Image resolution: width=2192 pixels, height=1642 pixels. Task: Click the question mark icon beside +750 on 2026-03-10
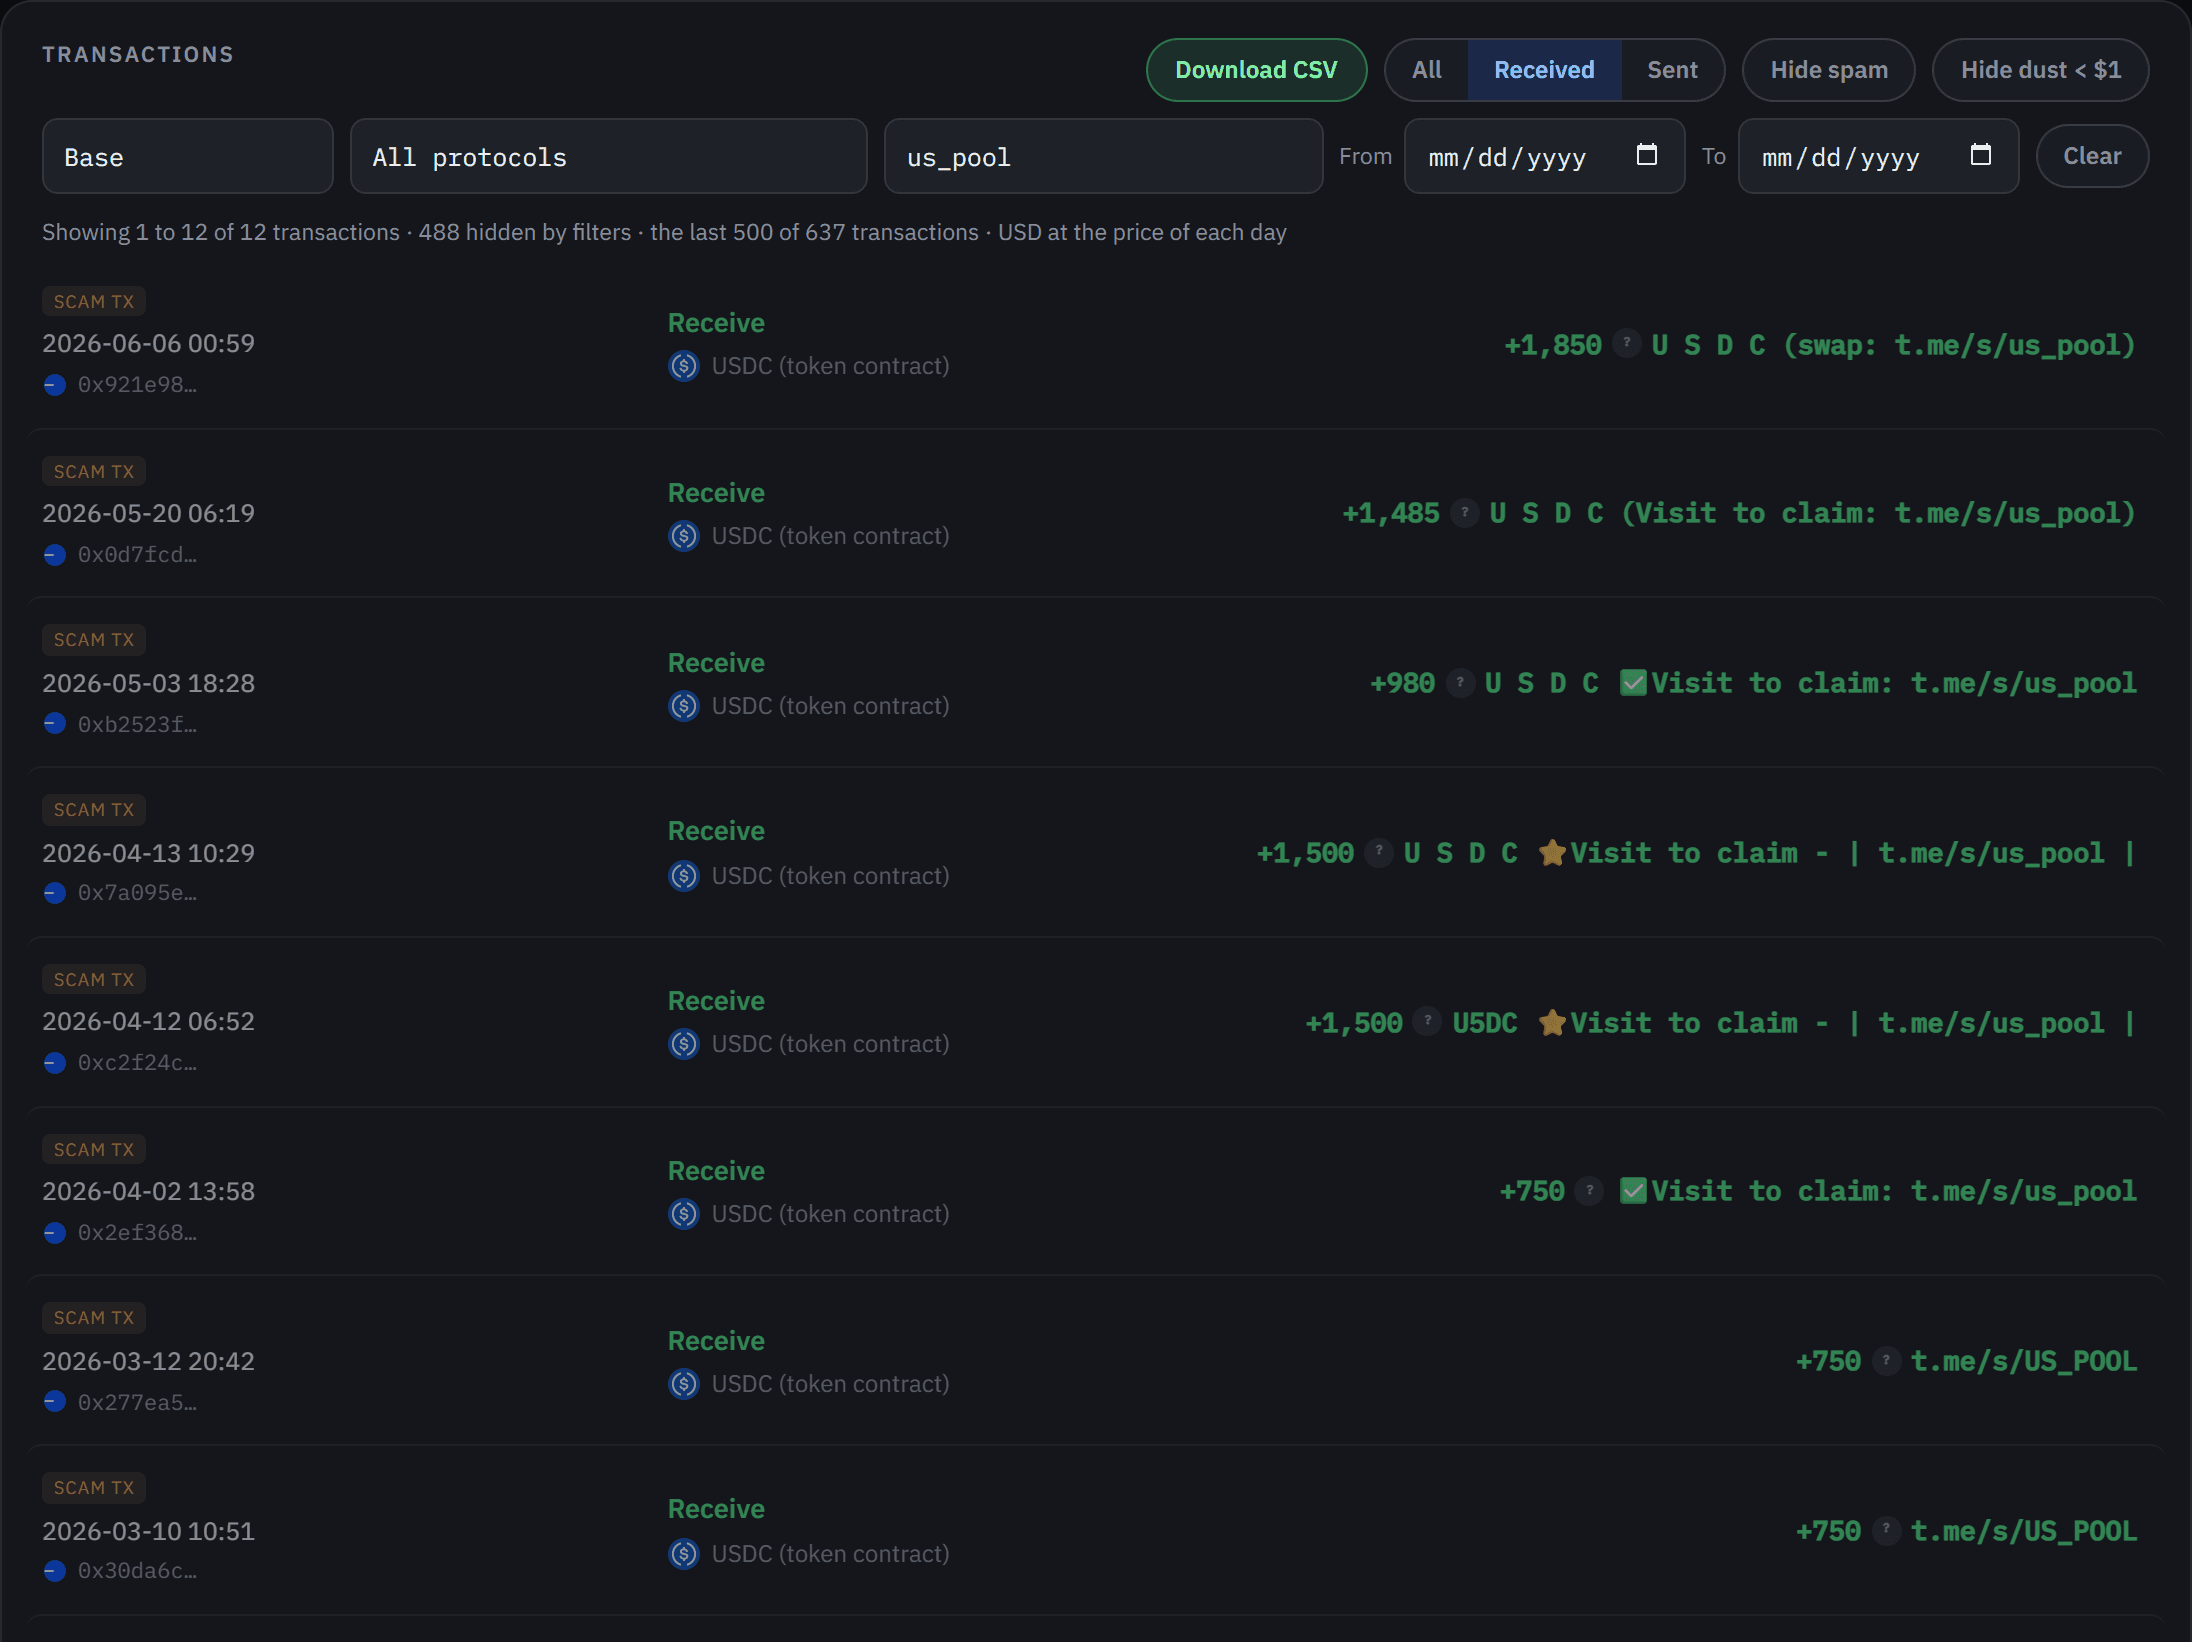[1886, 1530]
